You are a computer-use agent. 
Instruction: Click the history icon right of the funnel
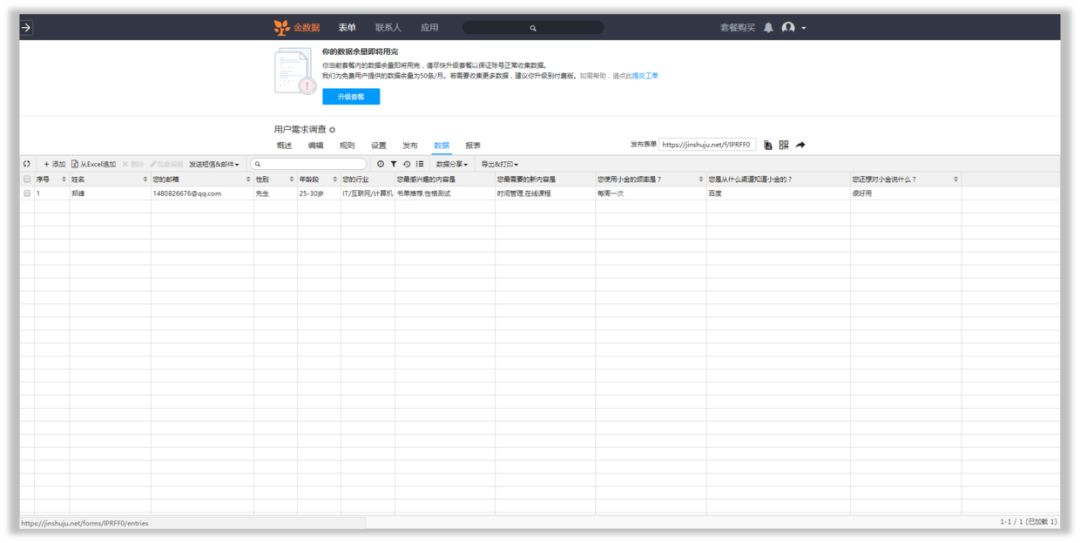tap(406, 164)
